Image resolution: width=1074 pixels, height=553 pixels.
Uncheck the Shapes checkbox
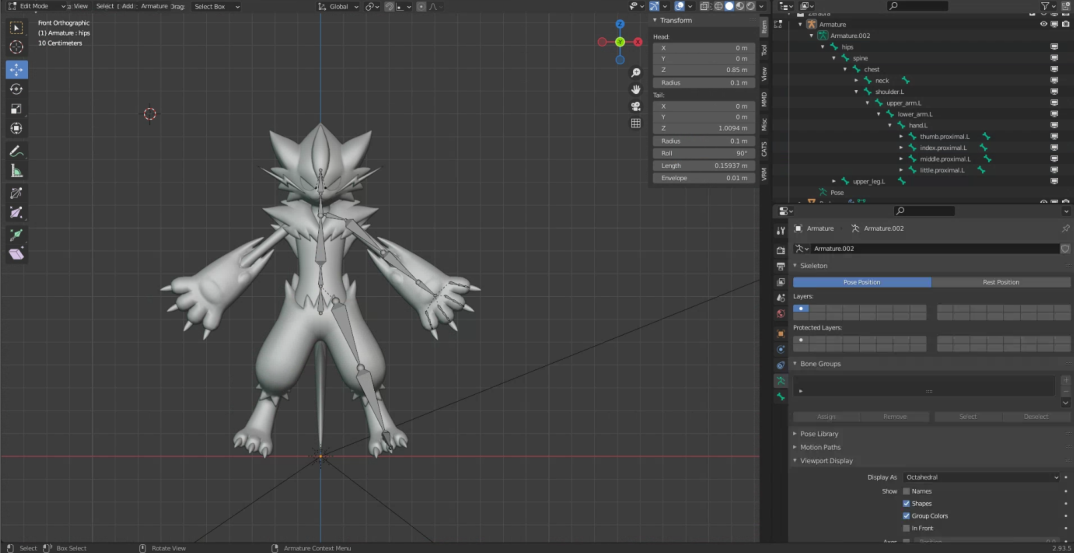[x=906, y=504]
